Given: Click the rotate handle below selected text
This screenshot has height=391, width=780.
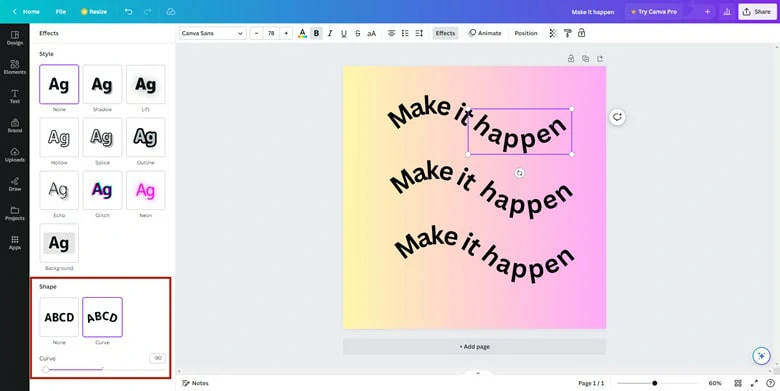Looking at the screenshot, I should click(x=519, y=173).
